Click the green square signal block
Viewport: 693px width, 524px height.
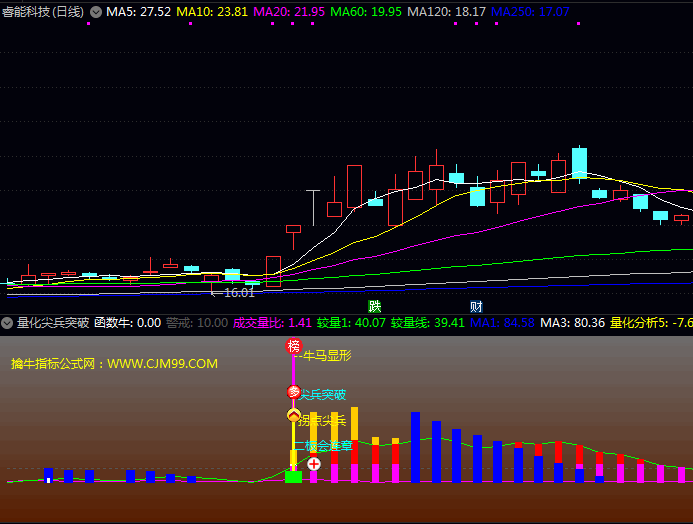pos(293,477)
